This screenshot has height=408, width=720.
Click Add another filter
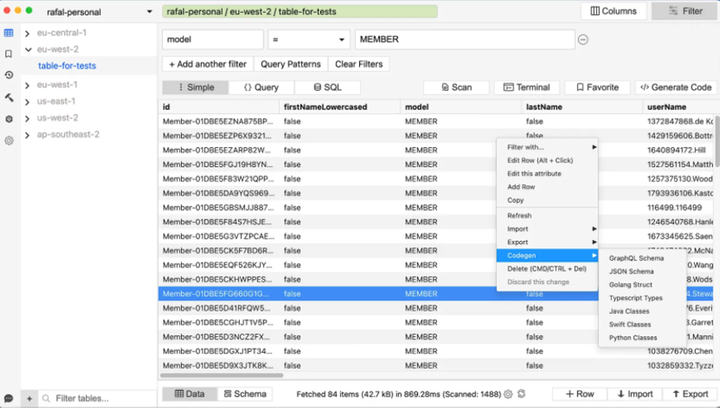208,64
